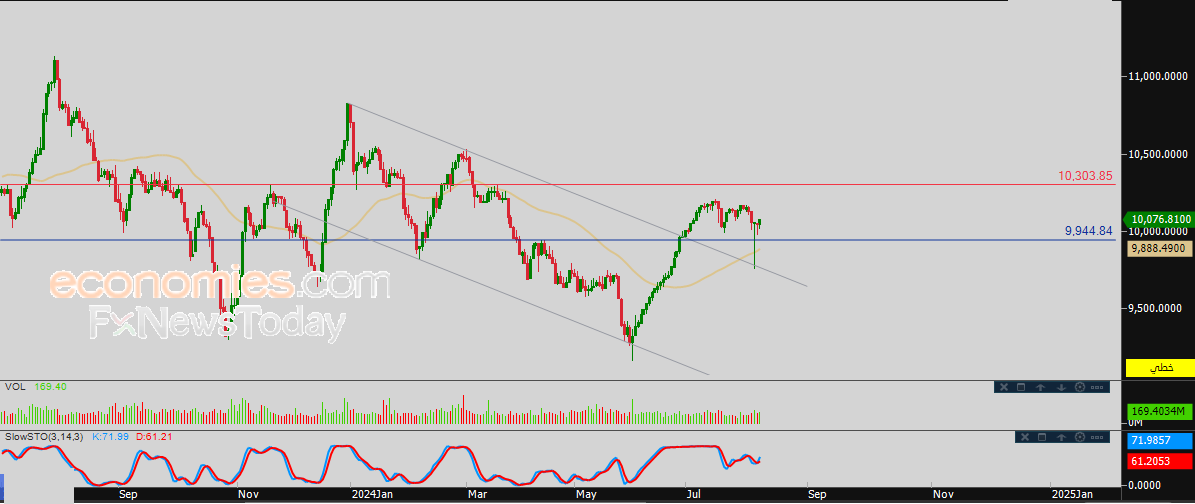Open SlowSTO indicator settings gear
Image resolution: width=1195 pixels, height=504 pixels.
pyautogui.click(x=1080, y=437)
